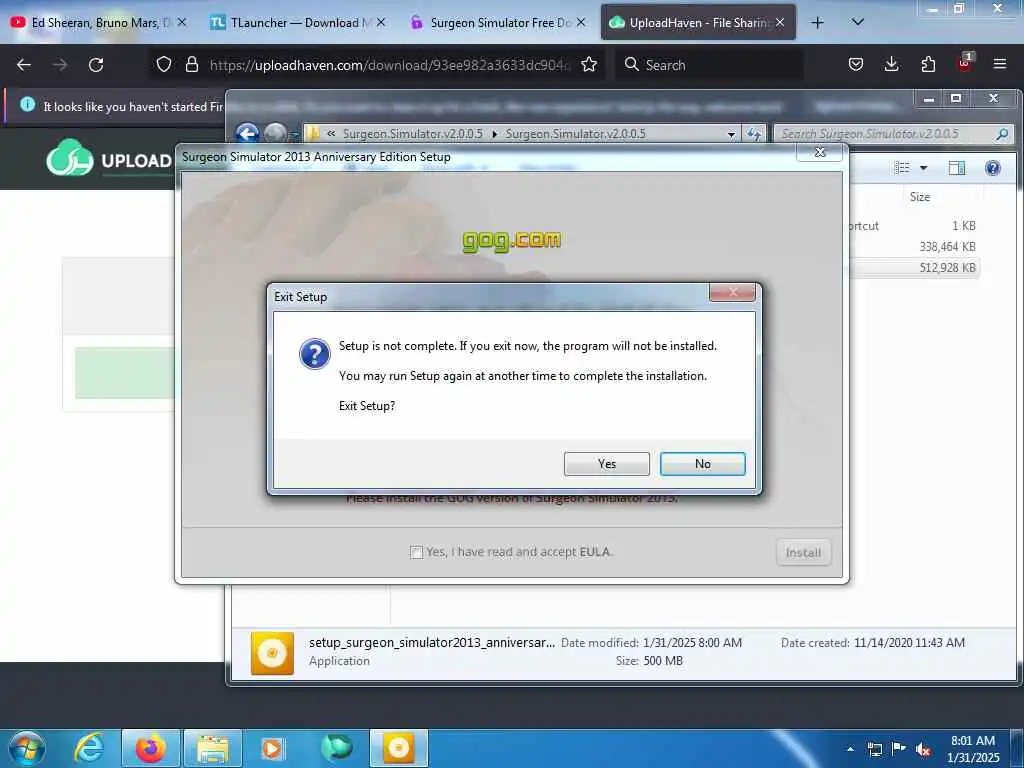The height and width of the screenshot is (768, 1024).
Task: Select the 338,464 KB file row
Action: pos(914,247)
